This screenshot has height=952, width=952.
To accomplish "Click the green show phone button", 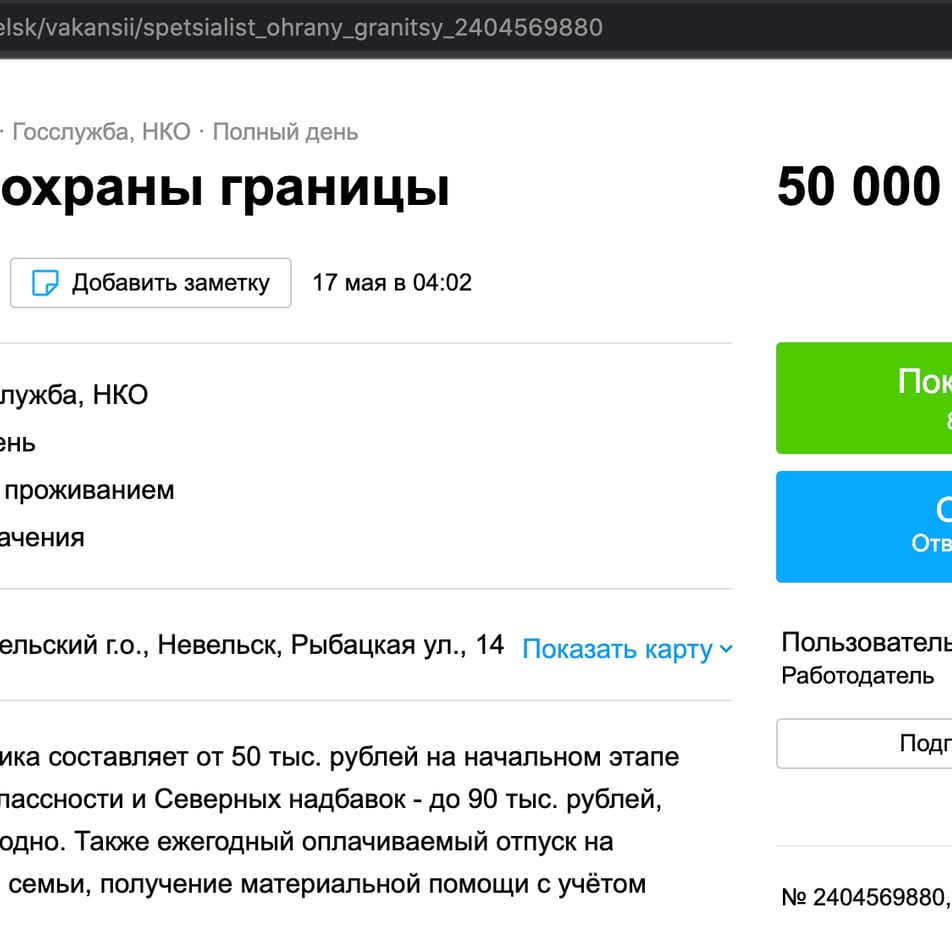I will [x=864, y=398].
